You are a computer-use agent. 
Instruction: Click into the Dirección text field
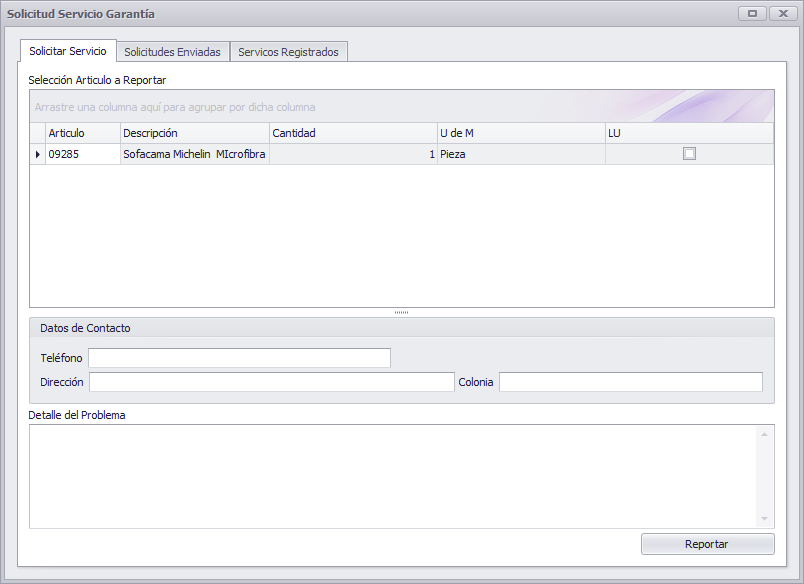click(x=272, y=382)
